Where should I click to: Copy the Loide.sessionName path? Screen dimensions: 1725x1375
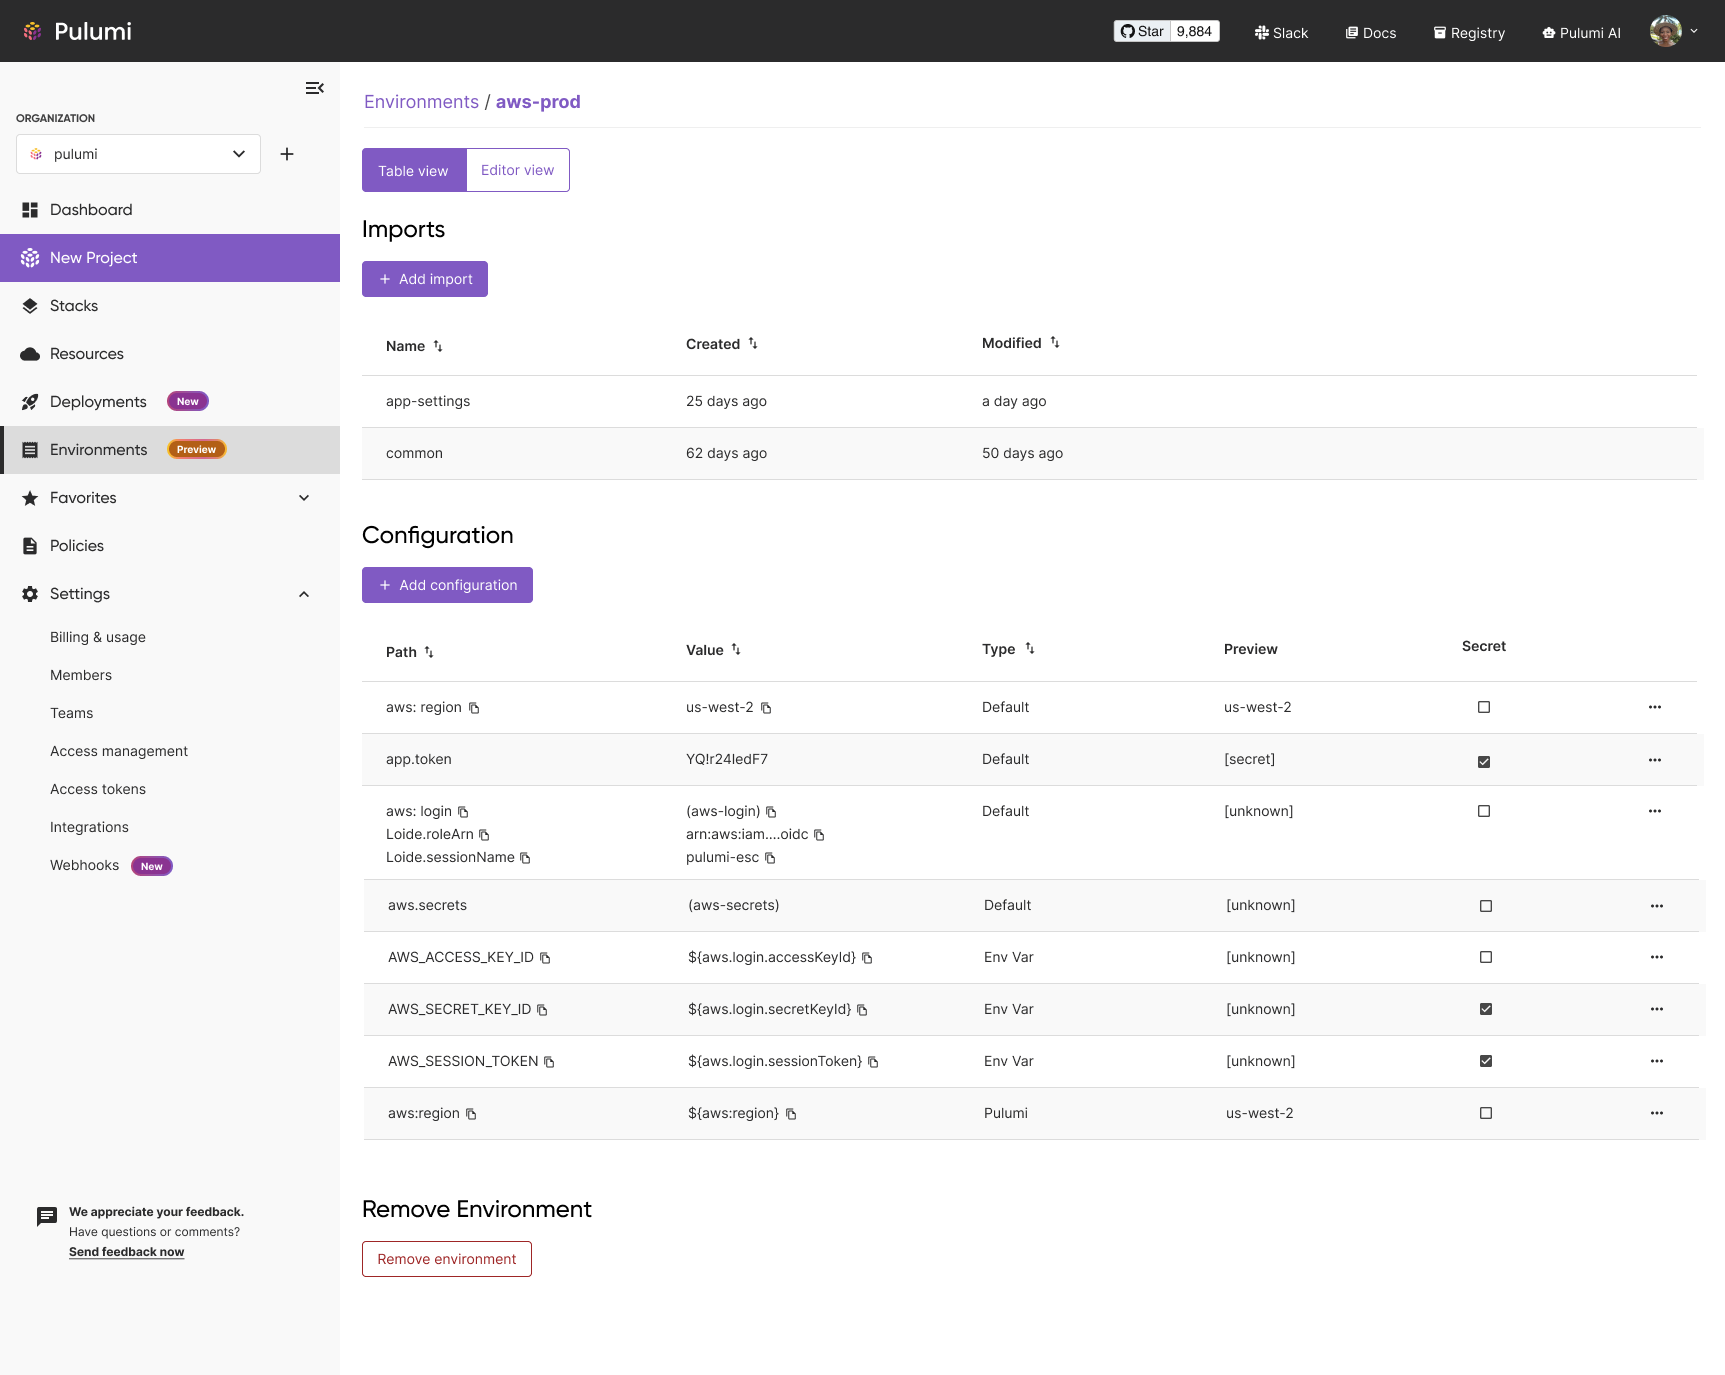[x=525, y=858]
